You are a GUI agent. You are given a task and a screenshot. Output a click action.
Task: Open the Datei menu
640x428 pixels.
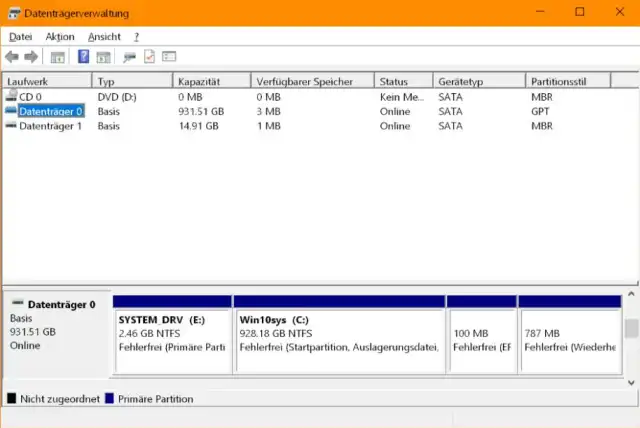click(x=20, y=36)
